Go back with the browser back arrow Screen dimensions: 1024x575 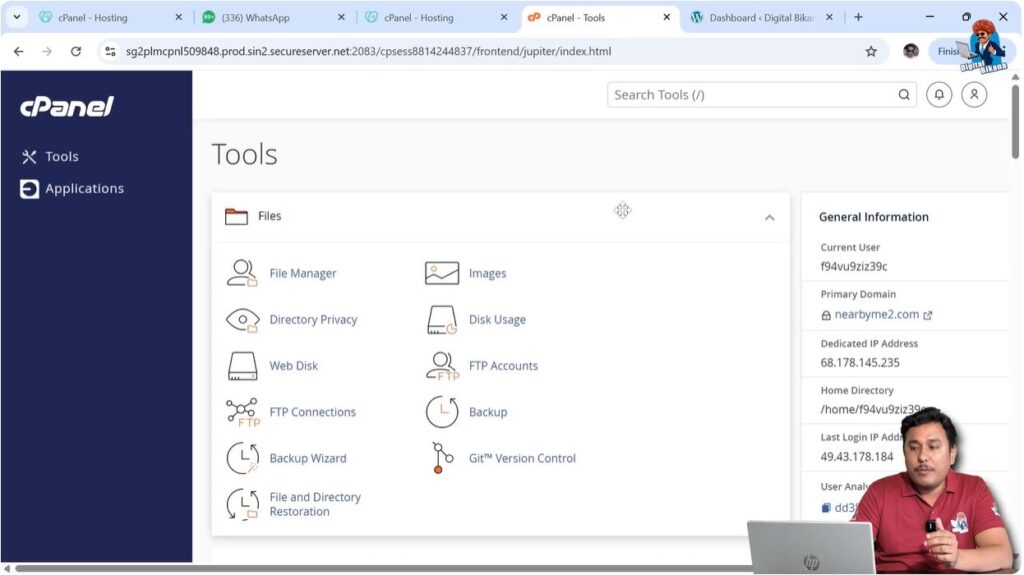pyautogui.click(x=18, y=52)
